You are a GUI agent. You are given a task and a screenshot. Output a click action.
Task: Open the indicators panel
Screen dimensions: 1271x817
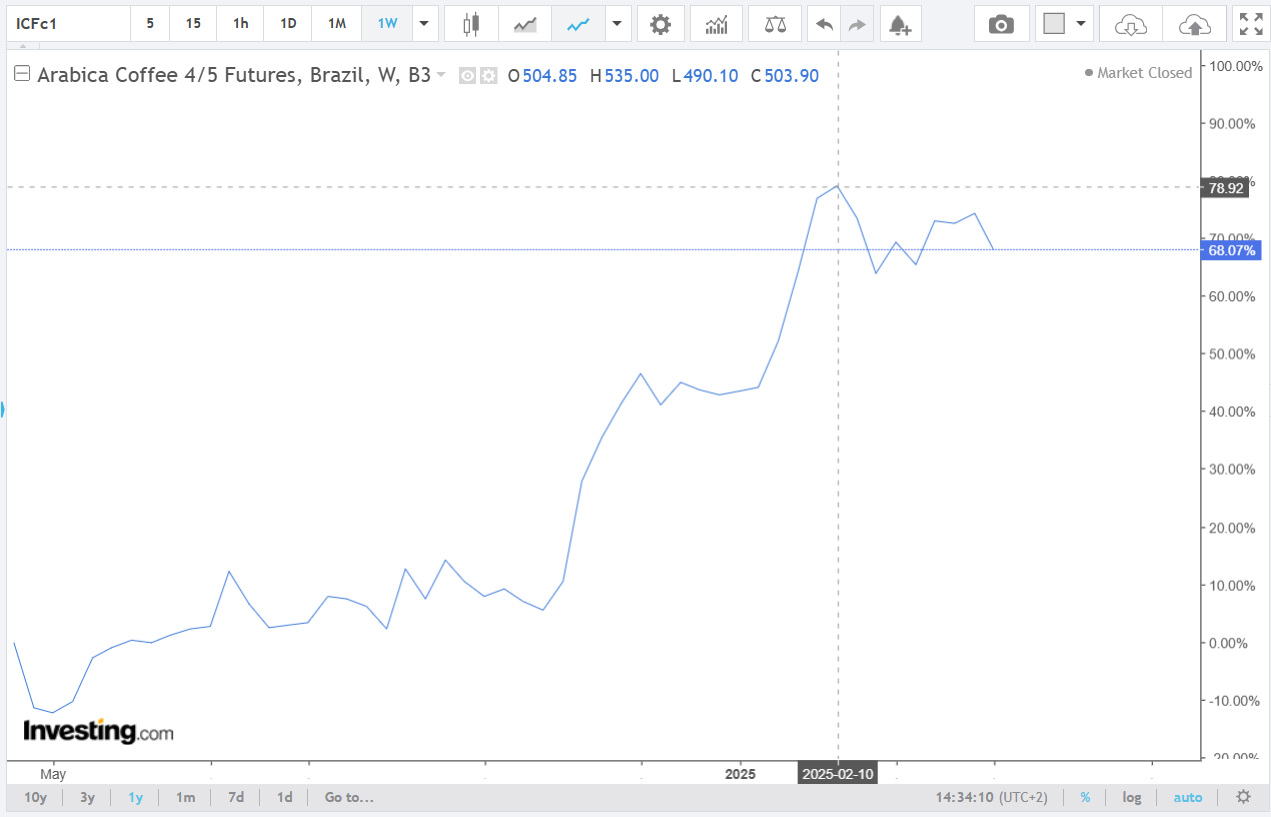point(716,24)
